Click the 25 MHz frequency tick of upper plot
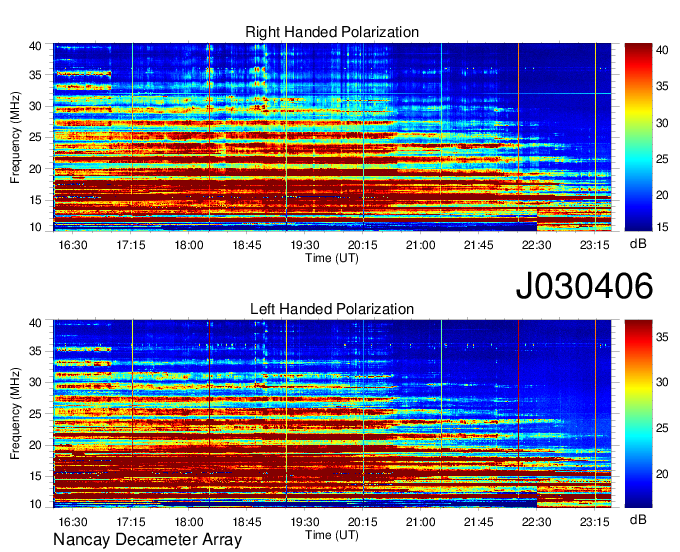Viewport: 680px width, 552px height. tap(35, 137)
